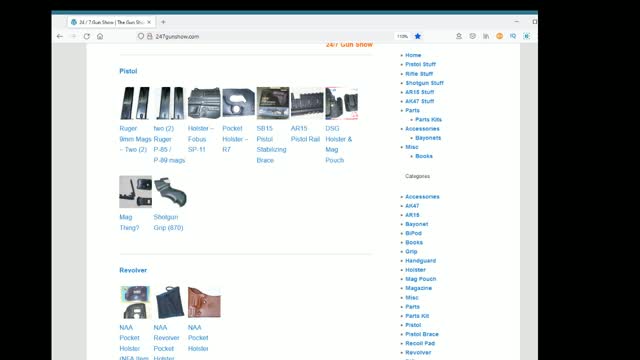Open AR15 Stuff in sidebar menu
This screenshot has width=640, height=360.
(x=420, y=92)
